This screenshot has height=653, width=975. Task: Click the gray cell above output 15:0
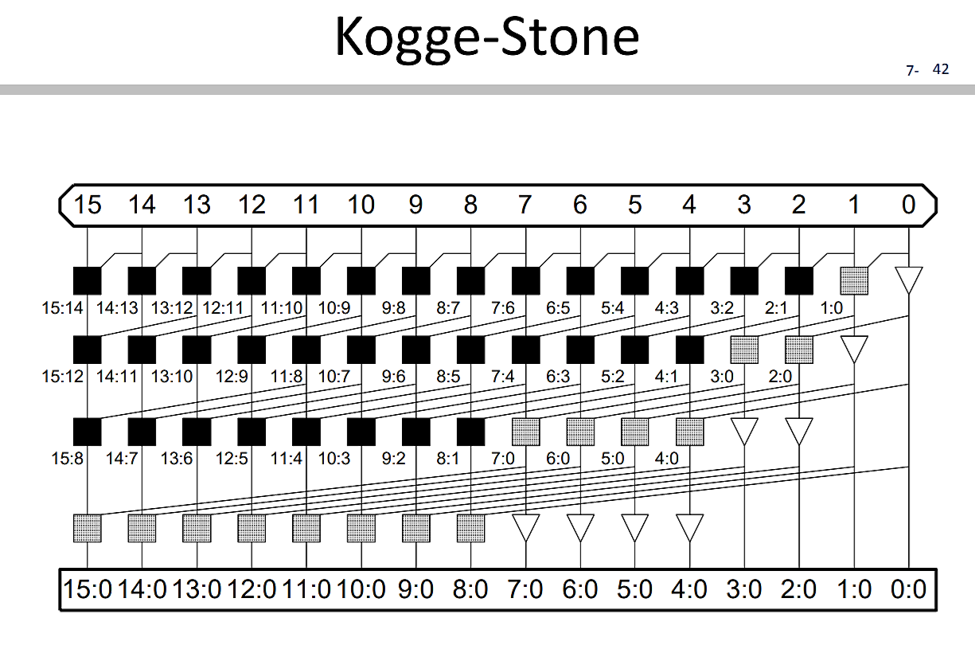coord(88,527)
